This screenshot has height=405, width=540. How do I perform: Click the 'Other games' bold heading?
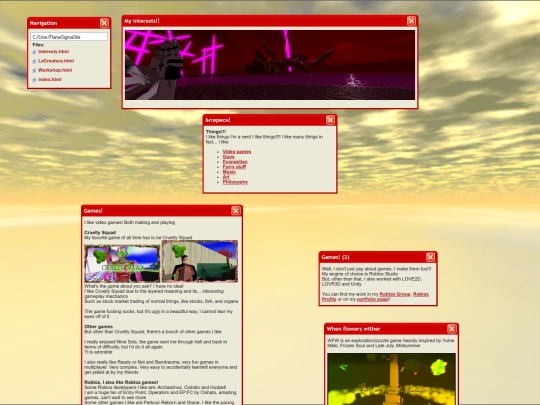(98, 326)
